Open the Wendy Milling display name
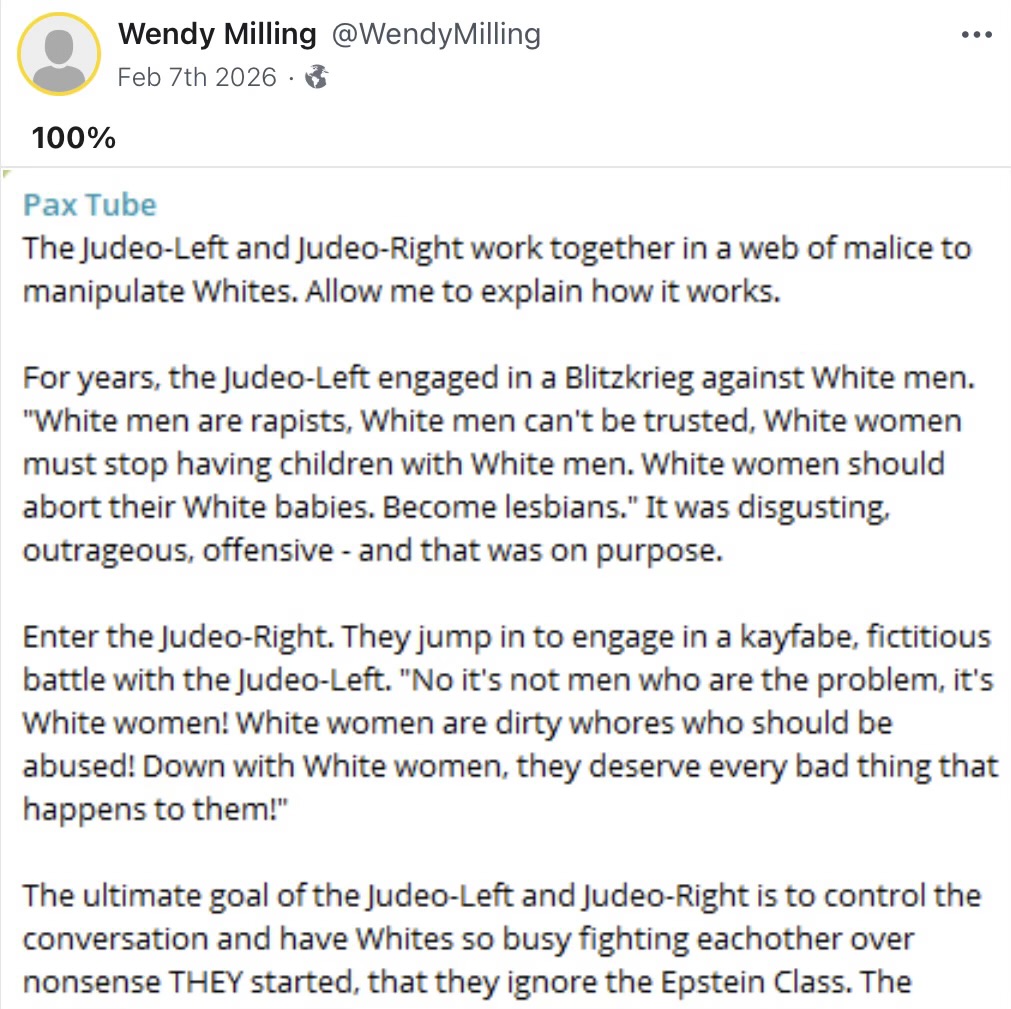Image resolution: width=1011 pixels, height=1009 pixels. click(217, 34)
